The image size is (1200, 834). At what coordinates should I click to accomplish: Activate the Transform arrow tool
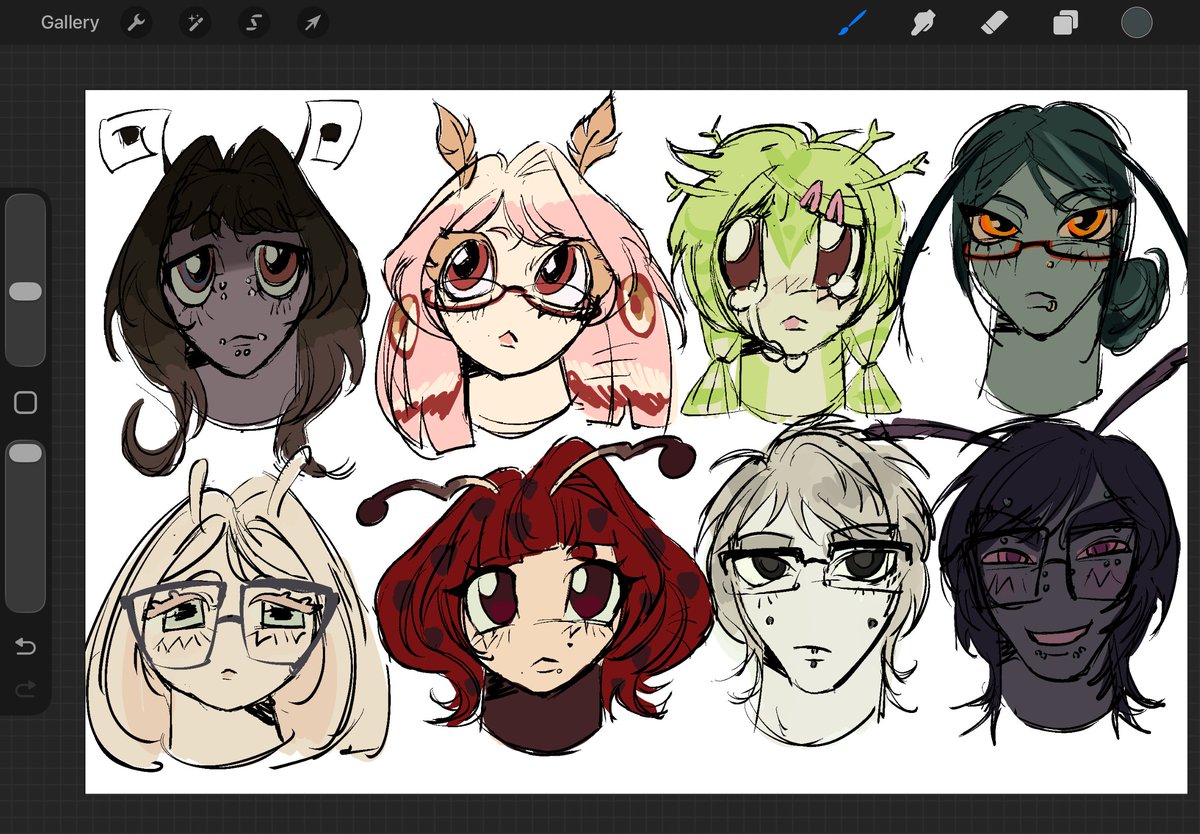(313, 22)
